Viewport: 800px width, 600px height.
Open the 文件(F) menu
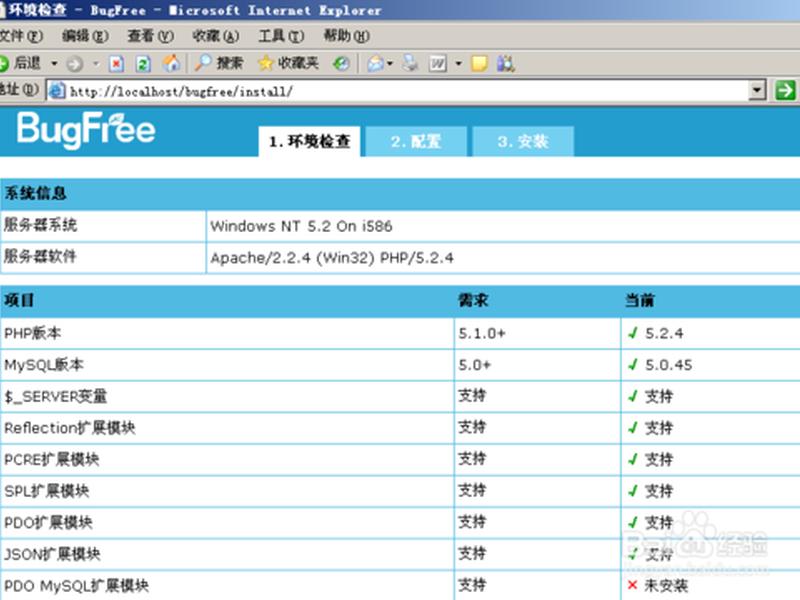click(x=21, y=36)
